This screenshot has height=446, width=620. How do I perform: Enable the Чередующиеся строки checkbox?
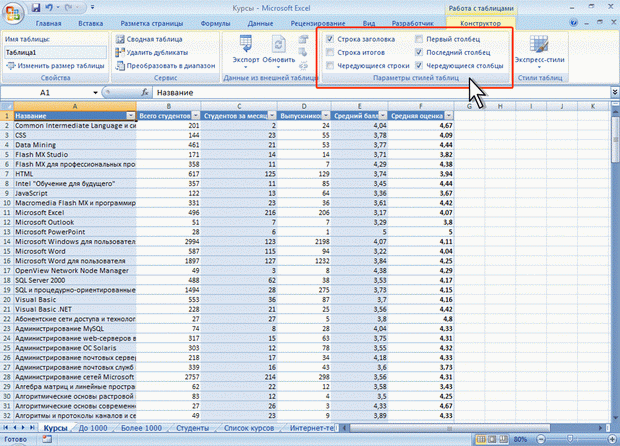(330, 66)
